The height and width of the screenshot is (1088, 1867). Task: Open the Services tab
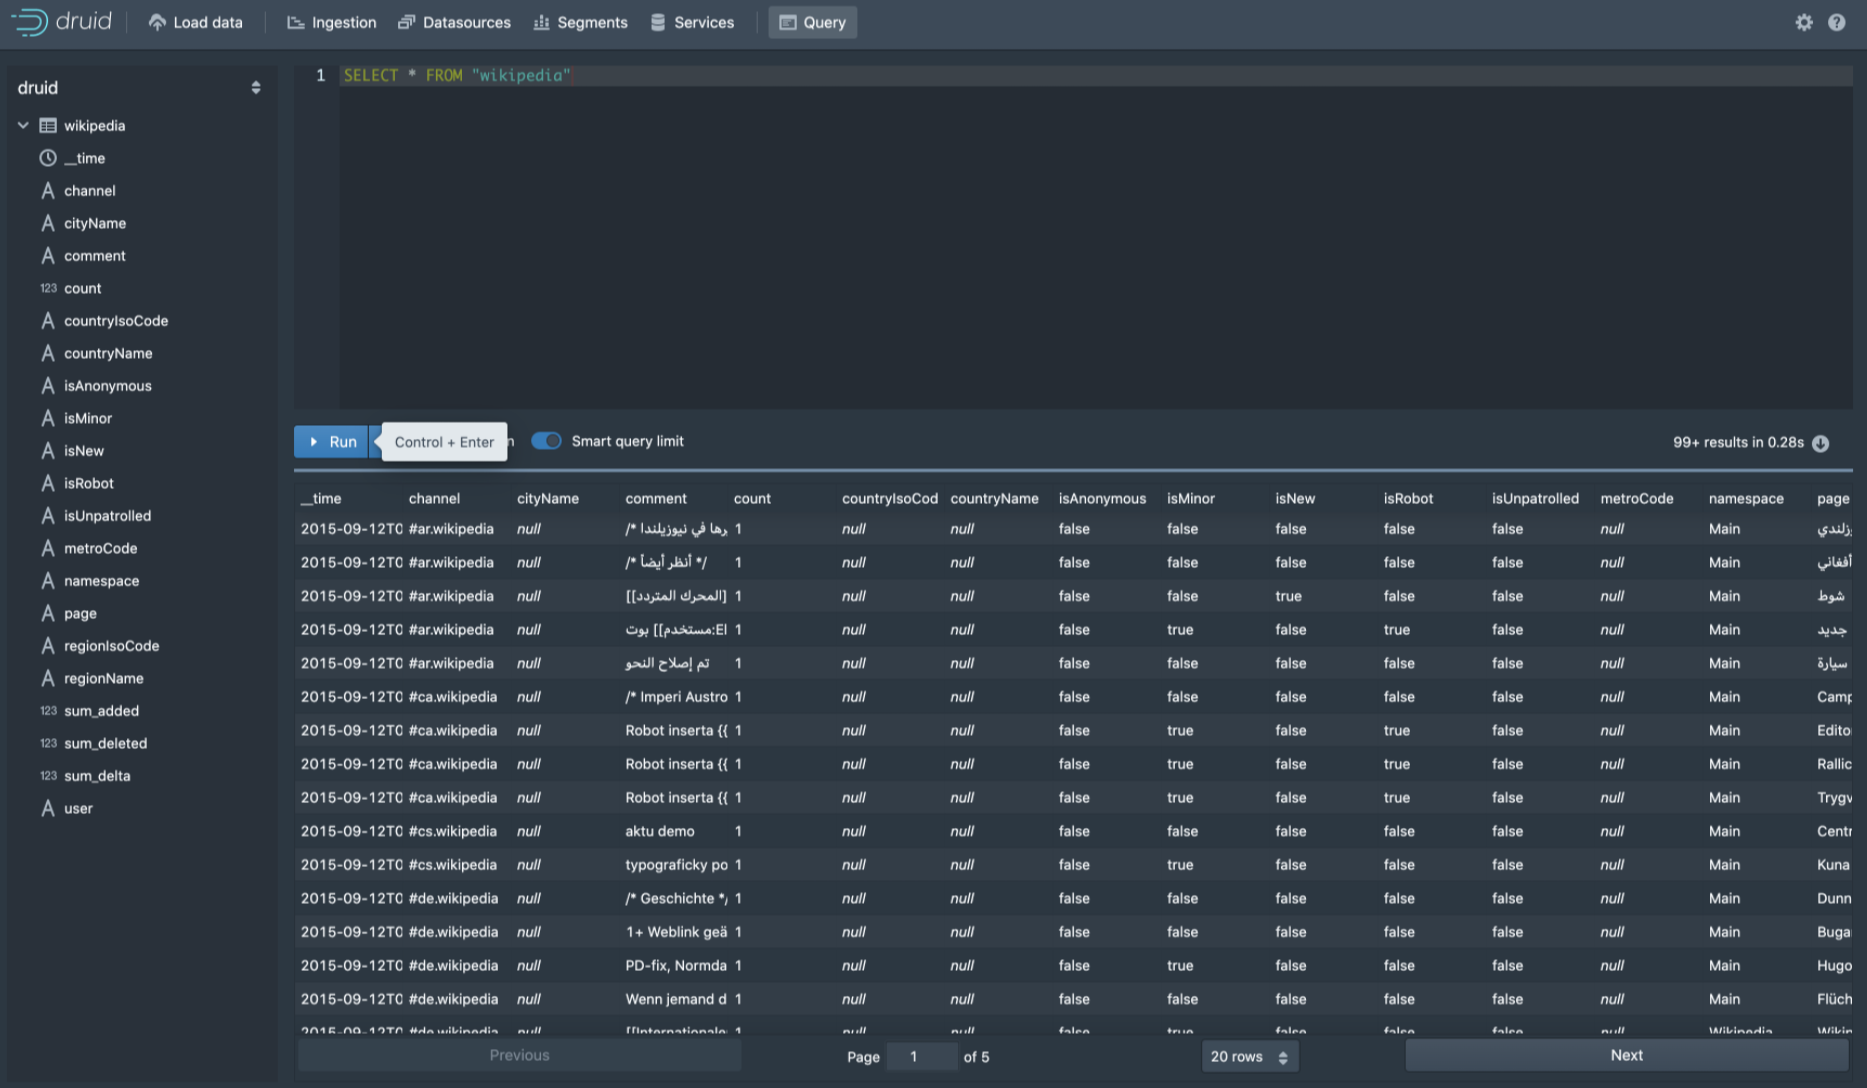(692, 22)
